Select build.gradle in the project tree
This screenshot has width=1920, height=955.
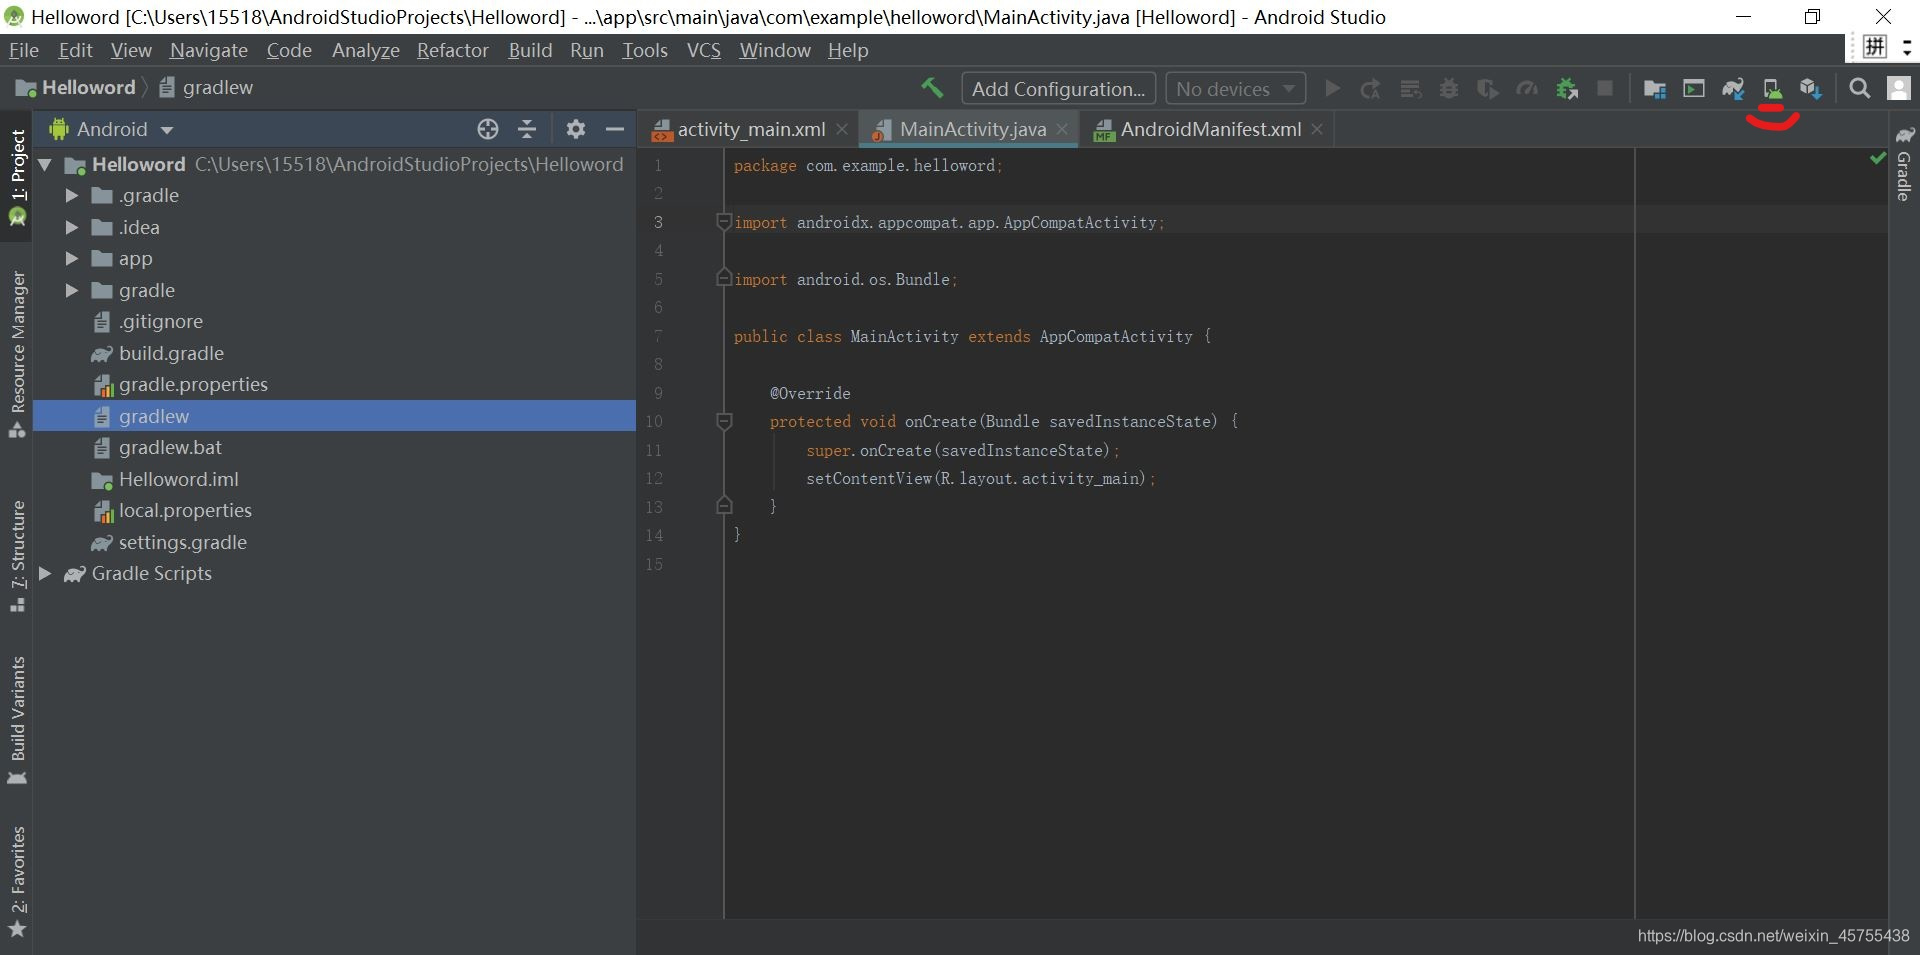(x=171, y=353)
